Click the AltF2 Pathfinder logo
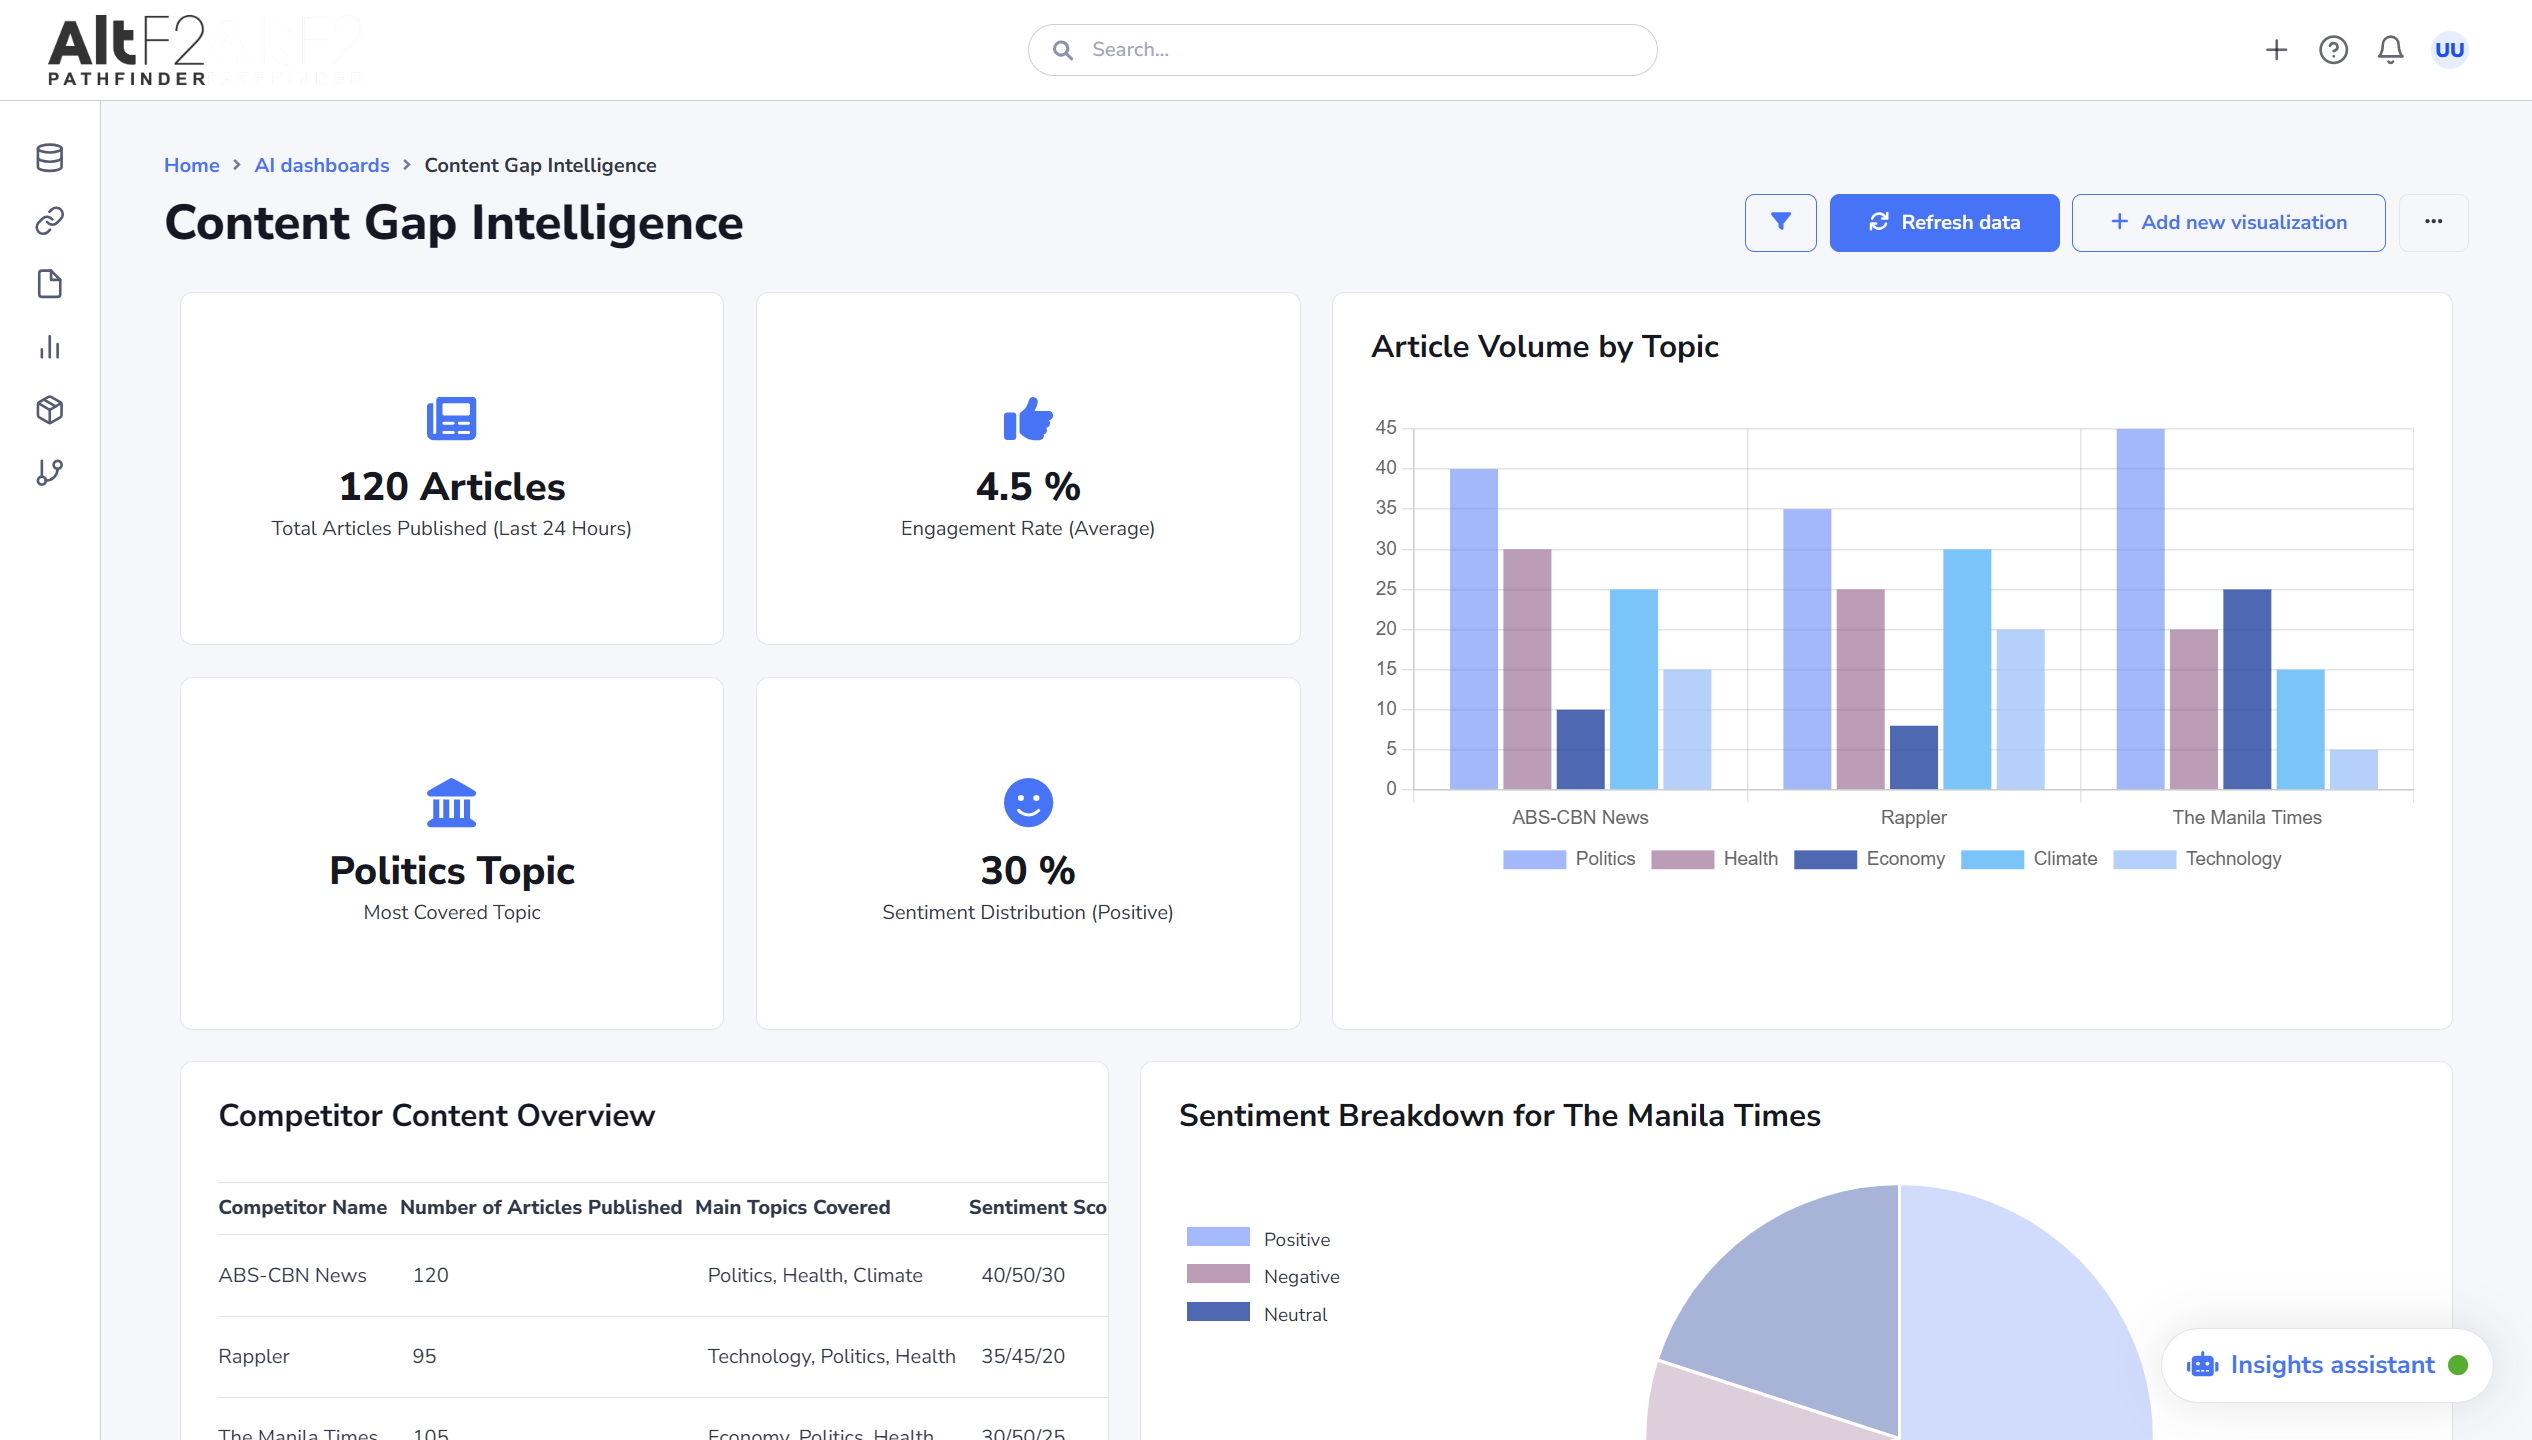Image resolution: width=2532 pixels, height=1440 pixels. tap(127, 50)
